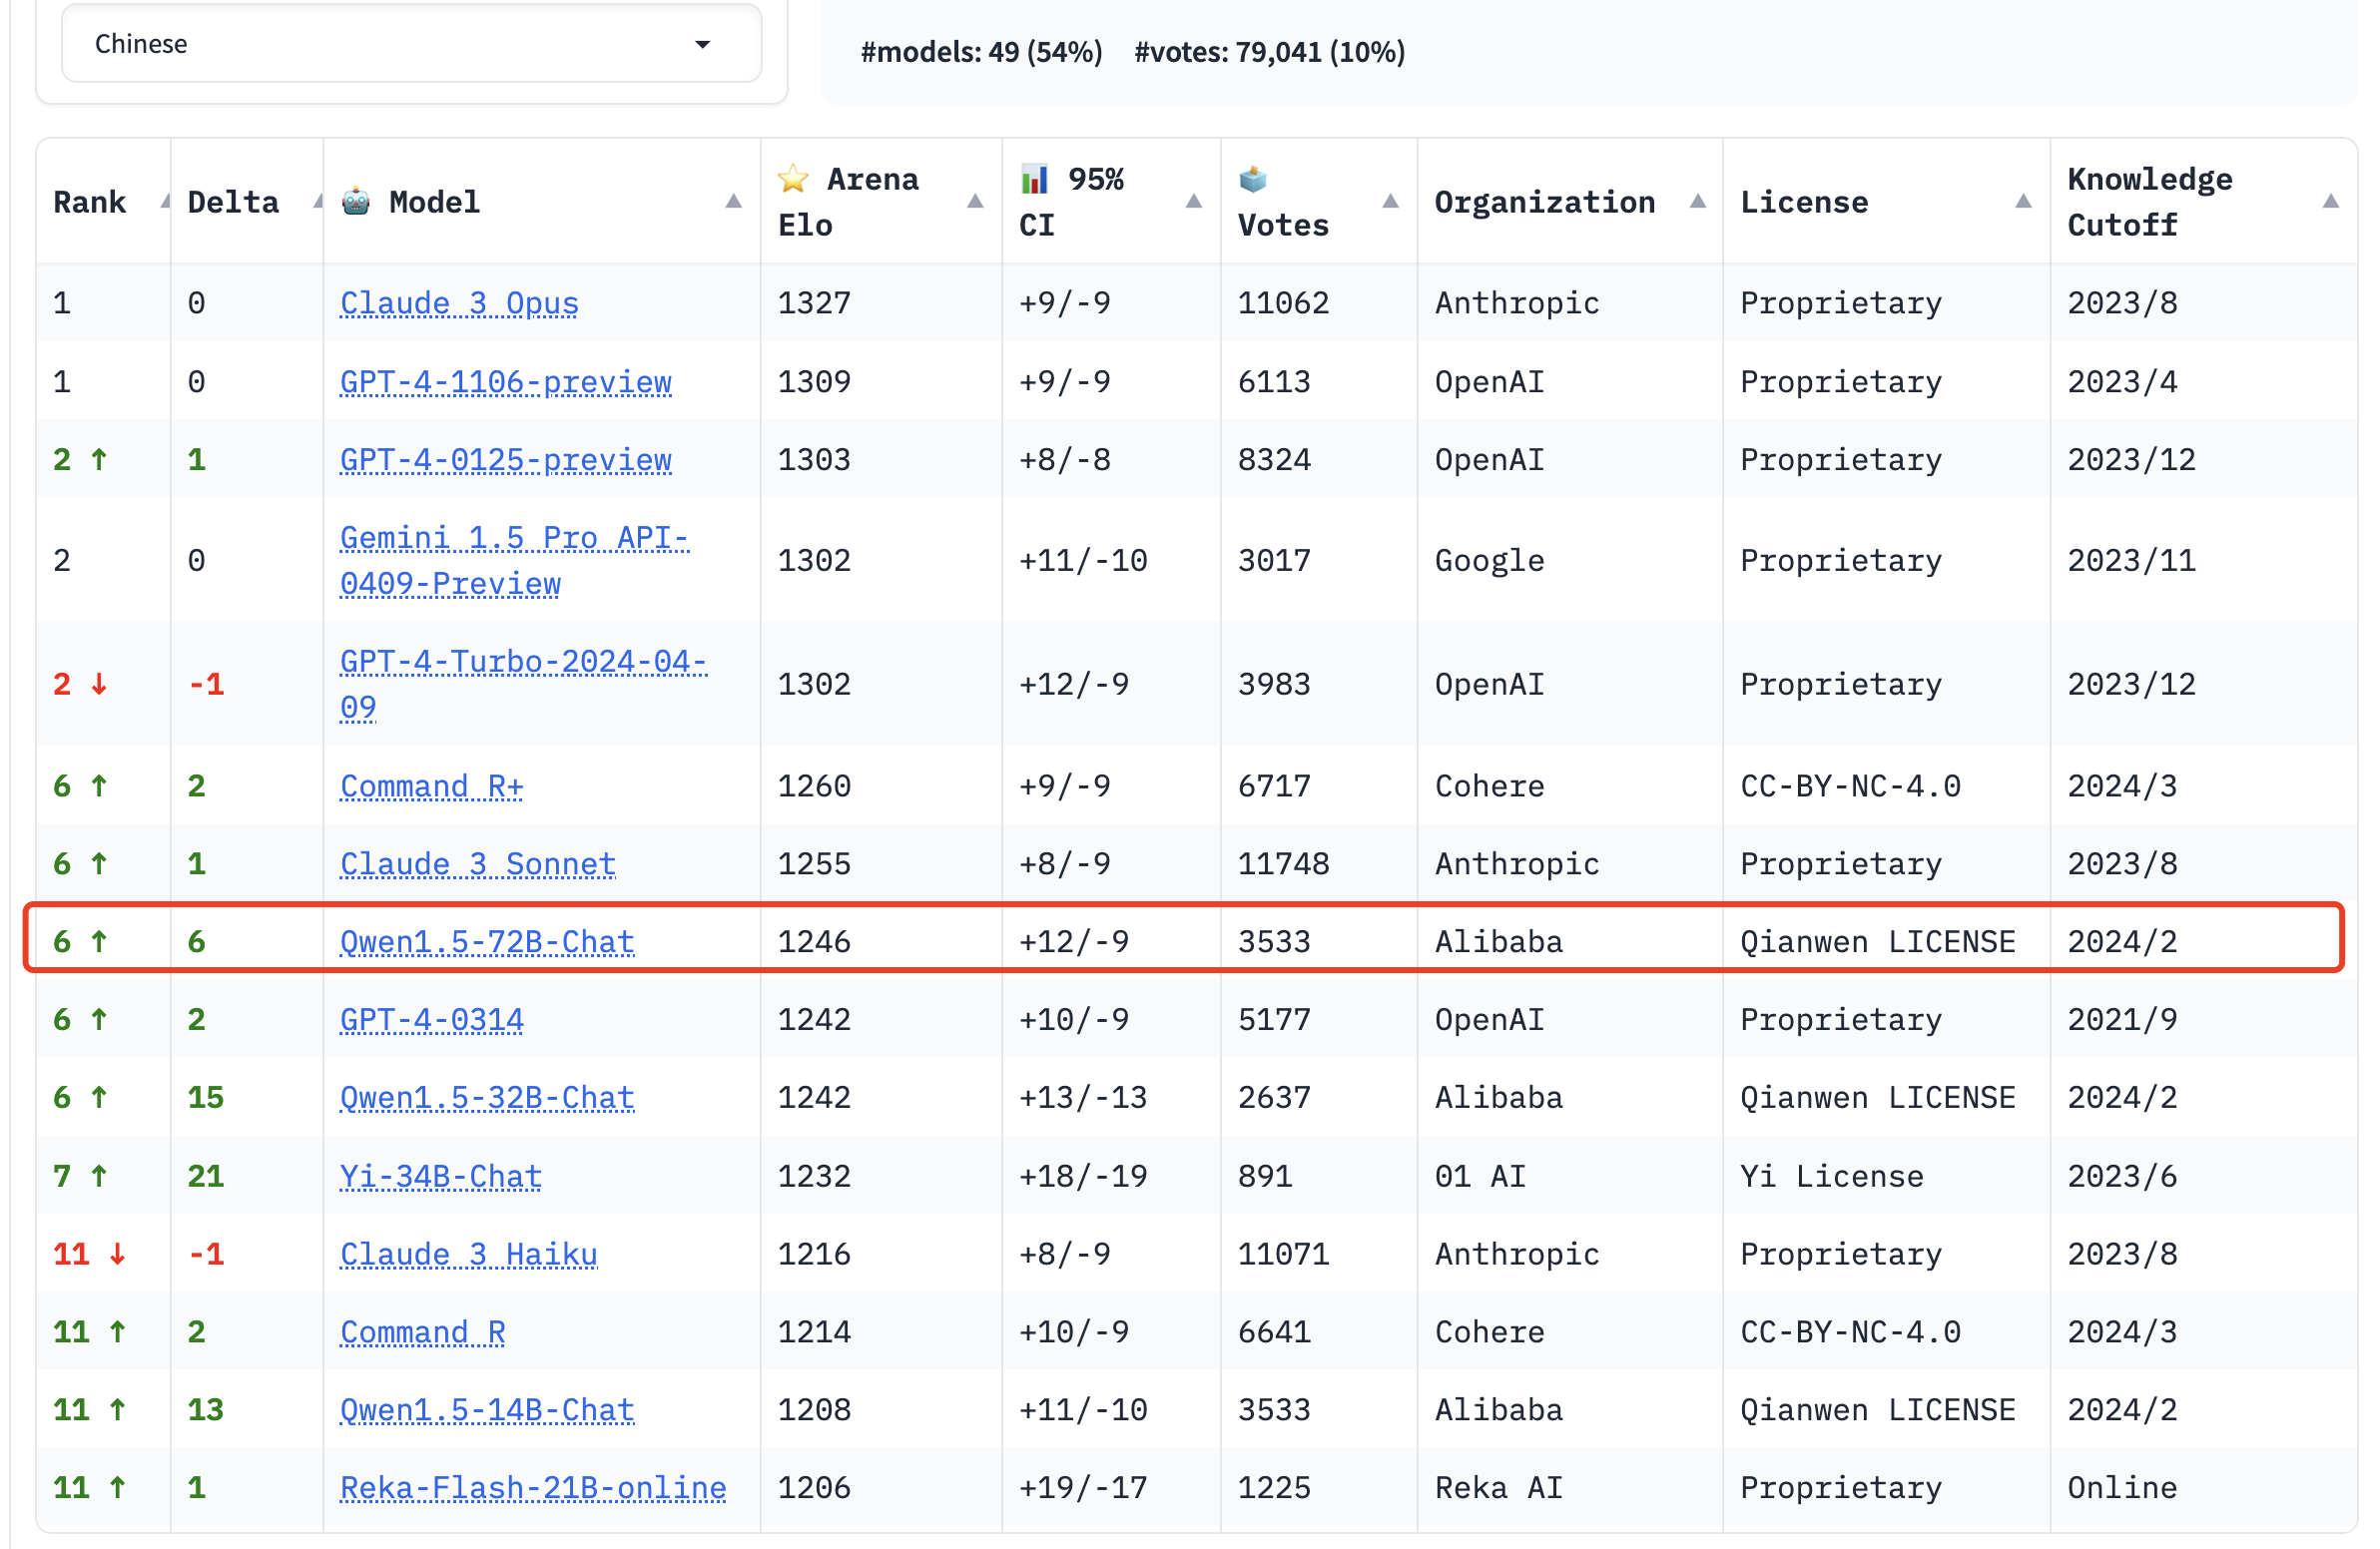Click Reka AI organization cell

tap(1498, 1489)
